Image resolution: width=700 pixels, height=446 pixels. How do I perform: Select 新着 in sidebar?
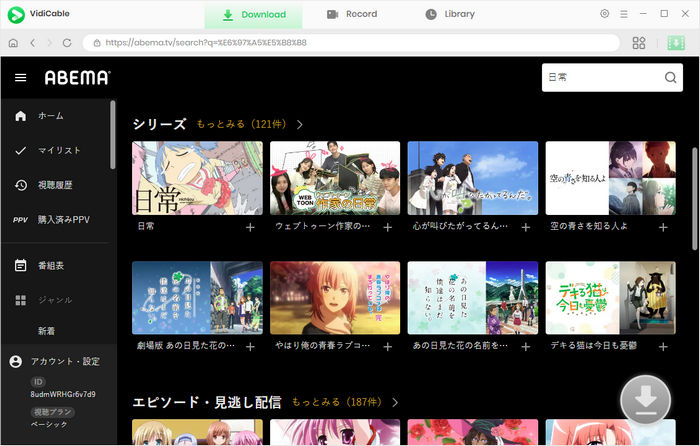click(x=46, y=331)
